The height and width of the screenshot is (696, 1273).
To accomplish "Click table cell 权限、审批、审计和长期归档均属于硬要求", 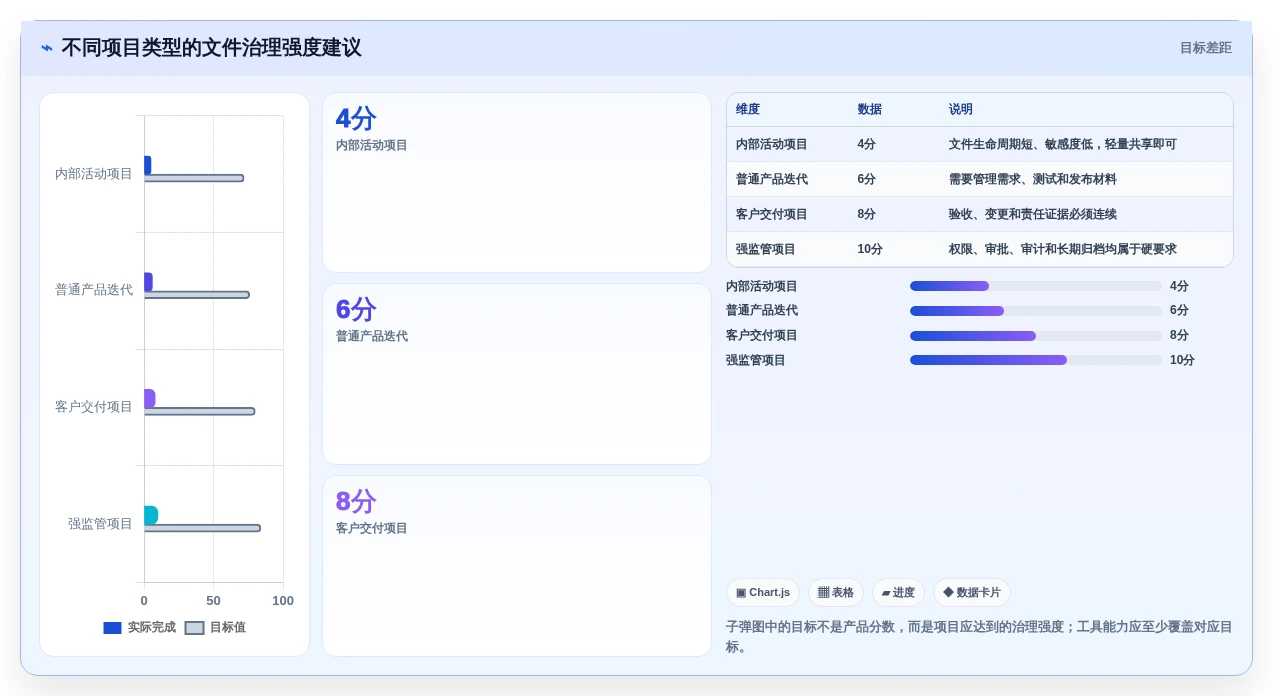I will [x=1062, y=249].
